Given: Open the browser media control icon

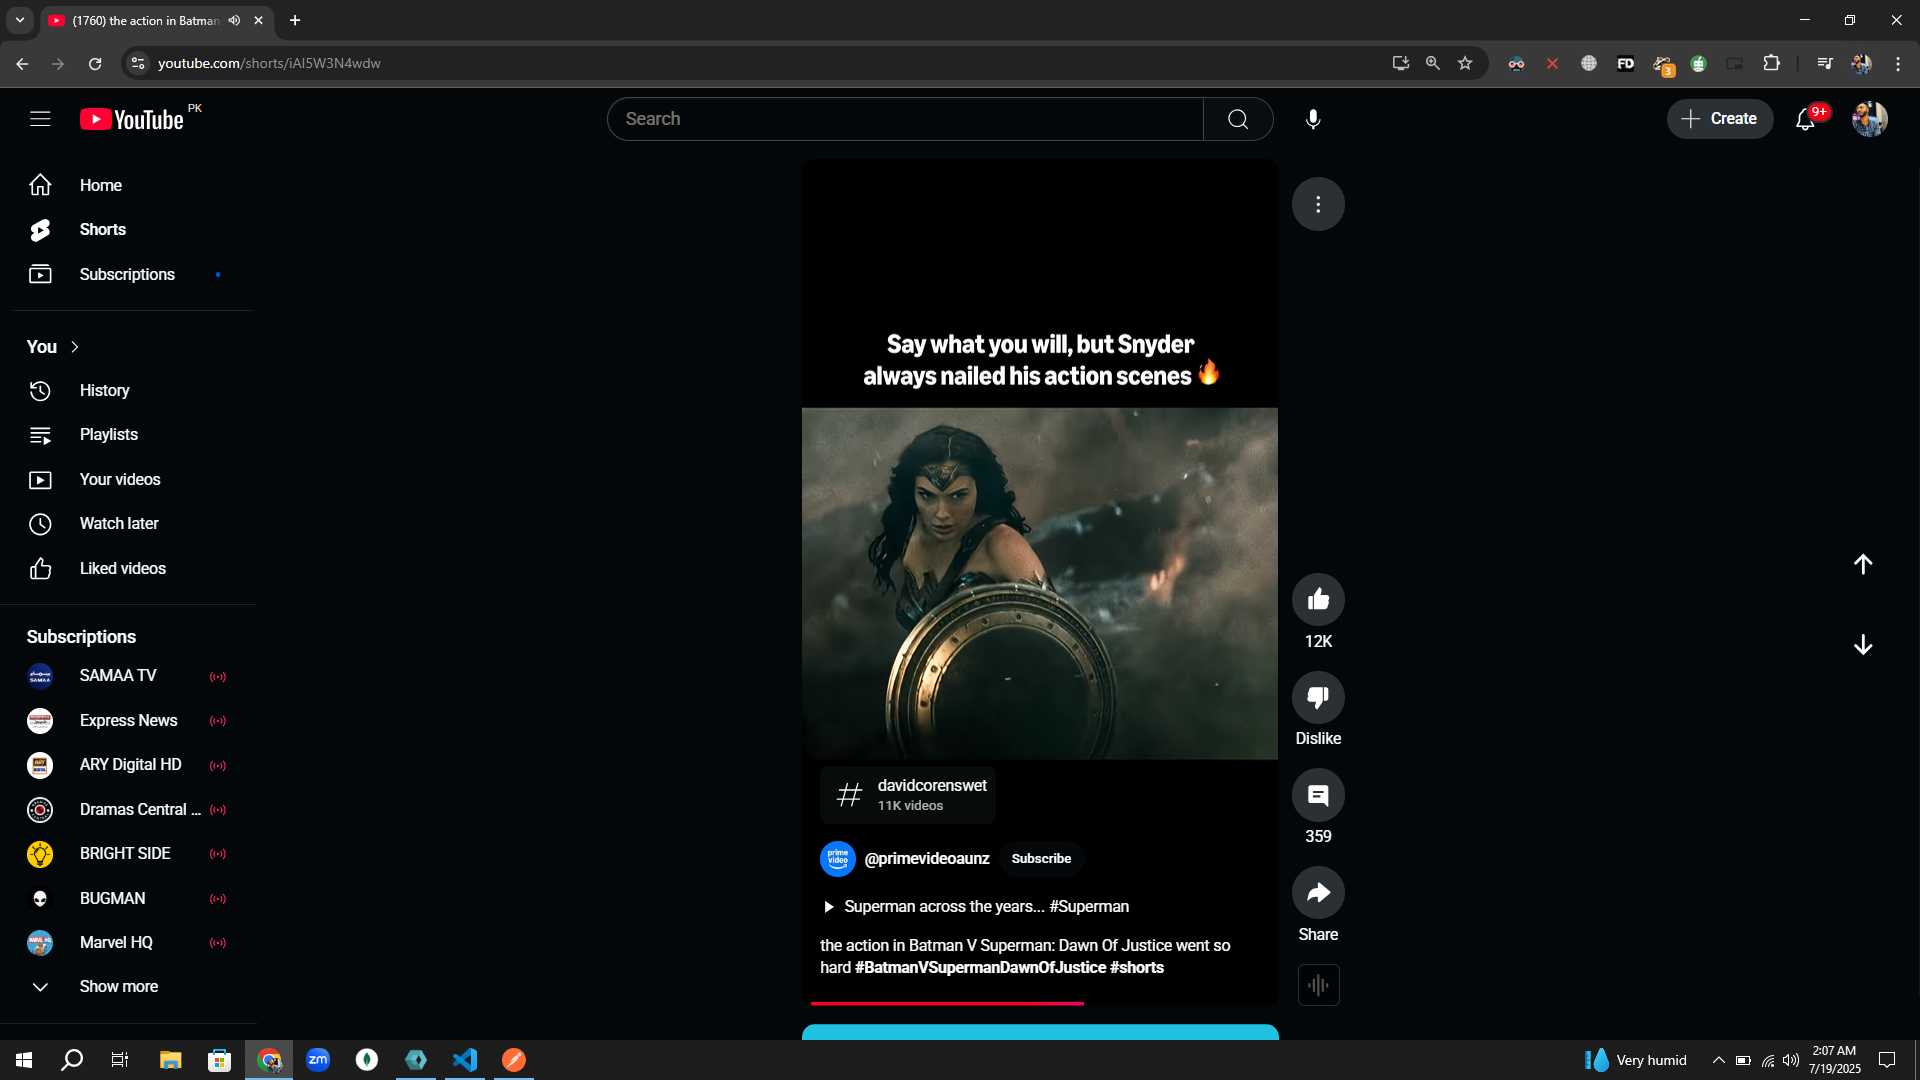Looking at the screenshot, I should (x=1825, y=63).
